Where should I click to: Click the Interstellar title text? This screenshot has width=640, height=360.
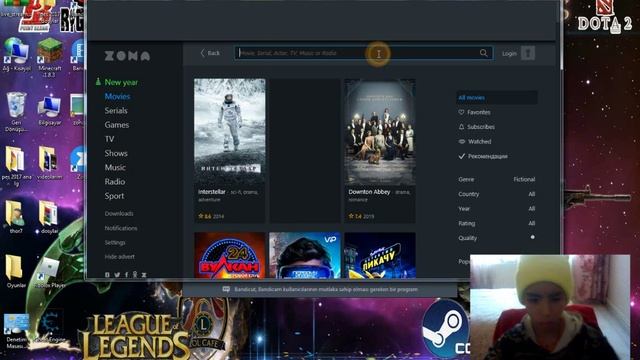(211, 192)
